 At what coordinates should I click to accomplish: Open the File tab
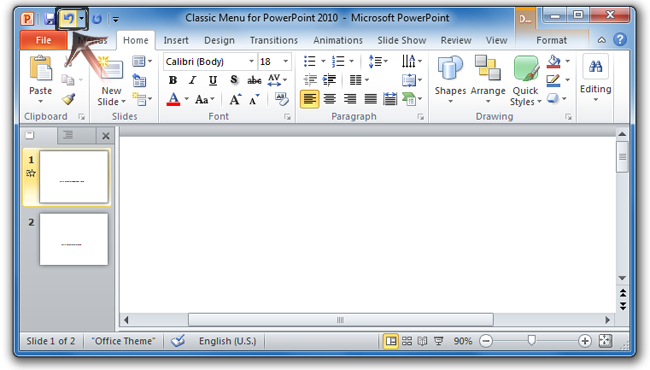[x=44, y=40]
